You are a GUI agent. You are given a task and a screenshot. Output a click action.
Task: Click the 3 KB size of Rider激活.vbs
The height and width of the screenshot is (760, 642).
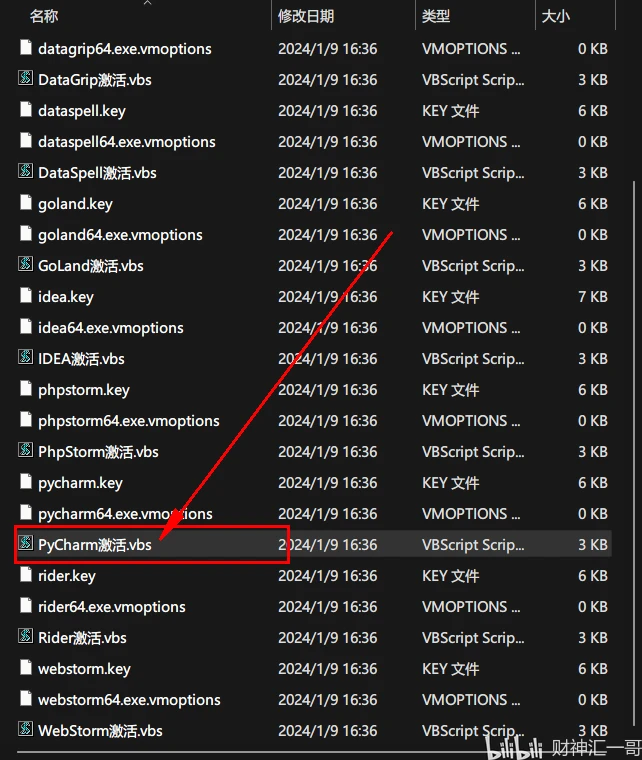(593, 638)
